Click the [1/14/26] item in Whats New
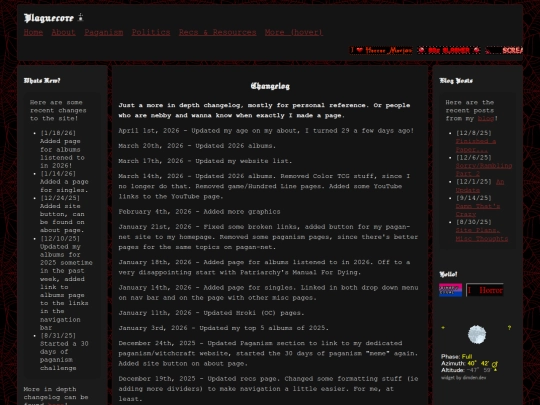Viewport: 540px width, 405px height. coord(64,182)
